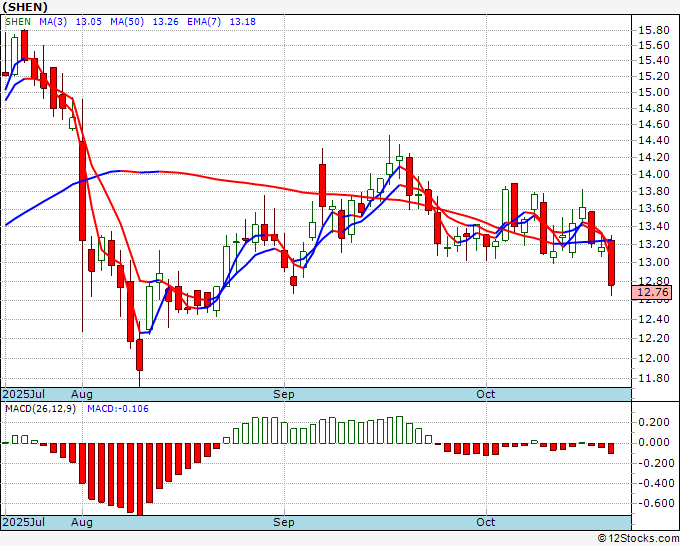Click the MA(3) legend label
This screenshot has height=546, width=680.
tap(53, 22)
